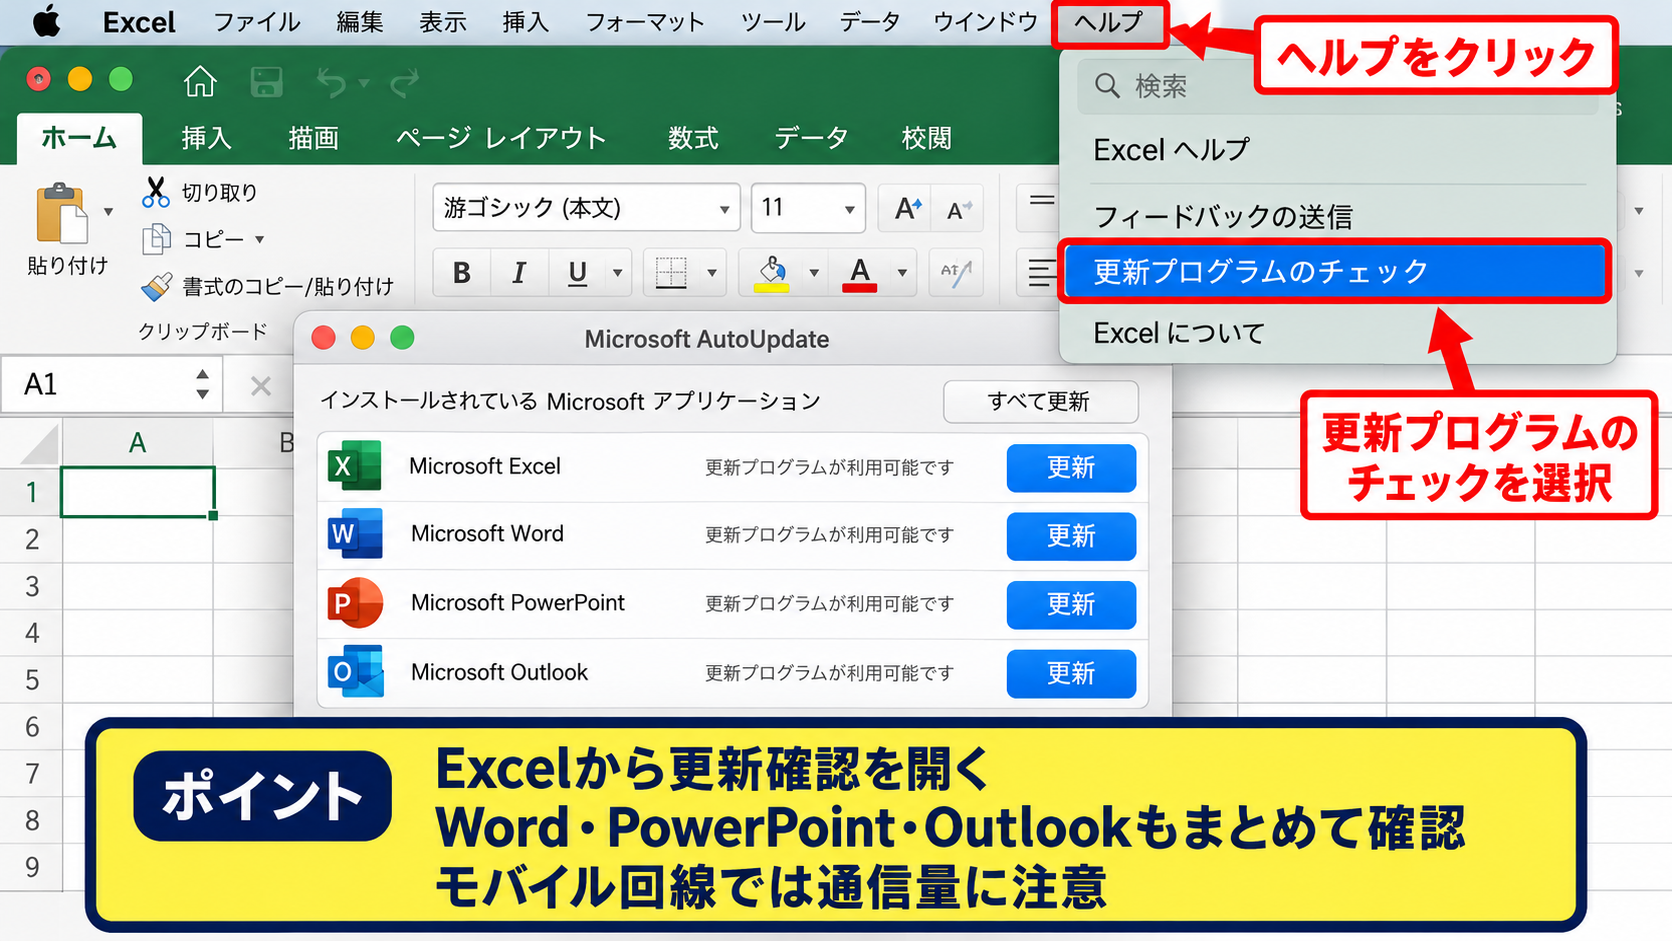The image size is (1672, 941).
Task: Choose Excel ヘルプ from the menu
Action: 1171,150
